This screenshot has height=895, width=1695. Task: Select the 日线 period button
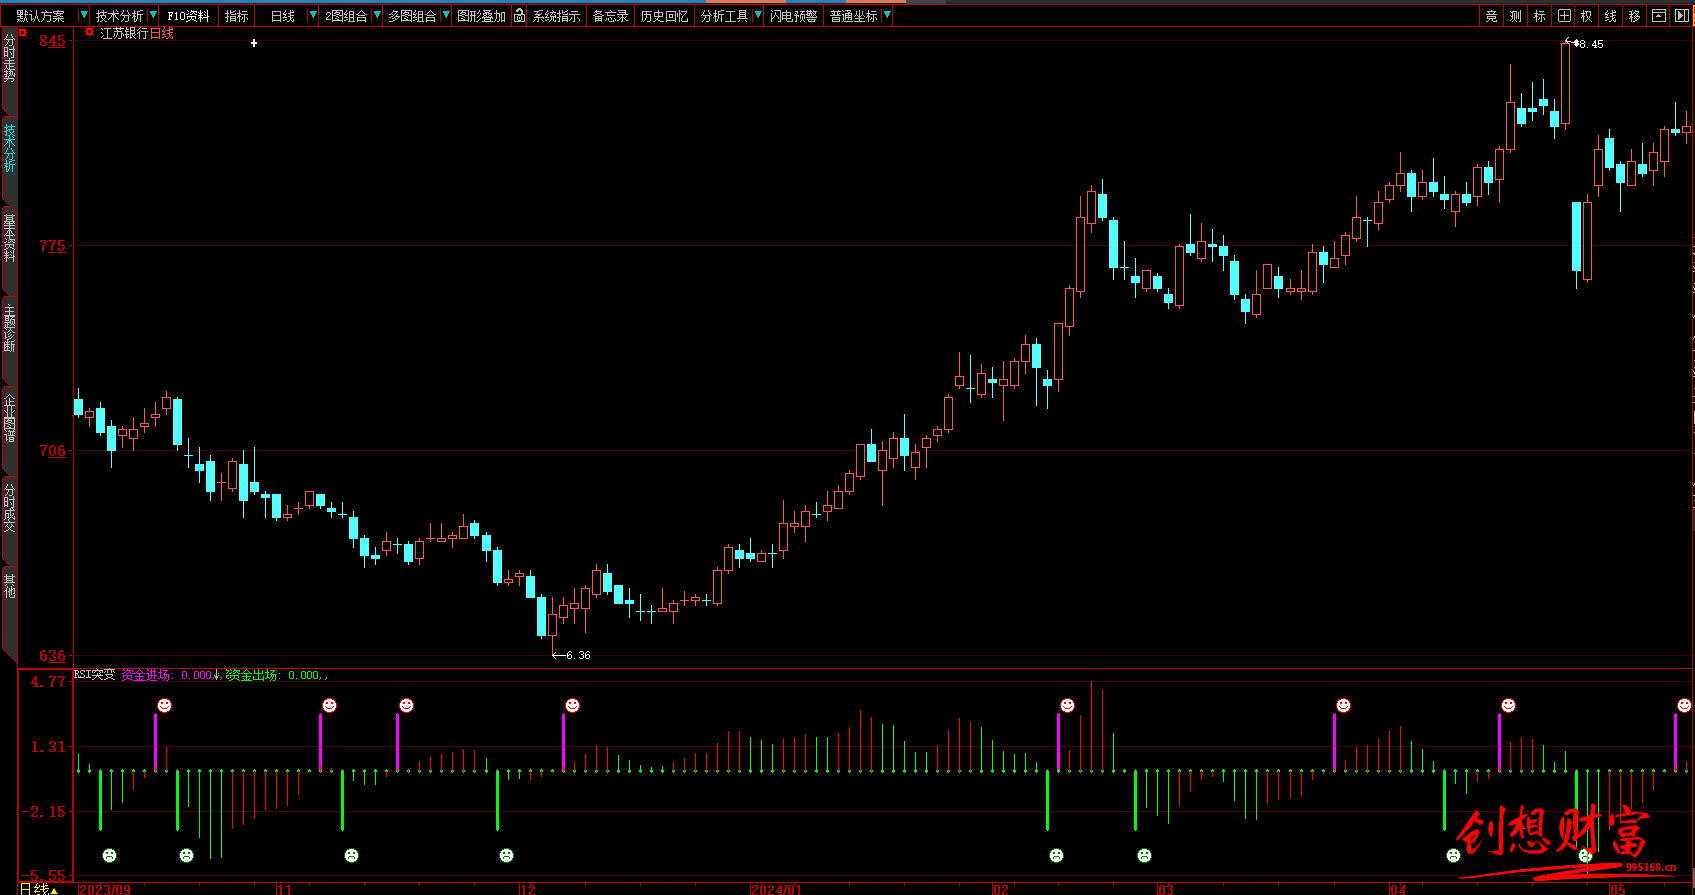coord(283,16)
